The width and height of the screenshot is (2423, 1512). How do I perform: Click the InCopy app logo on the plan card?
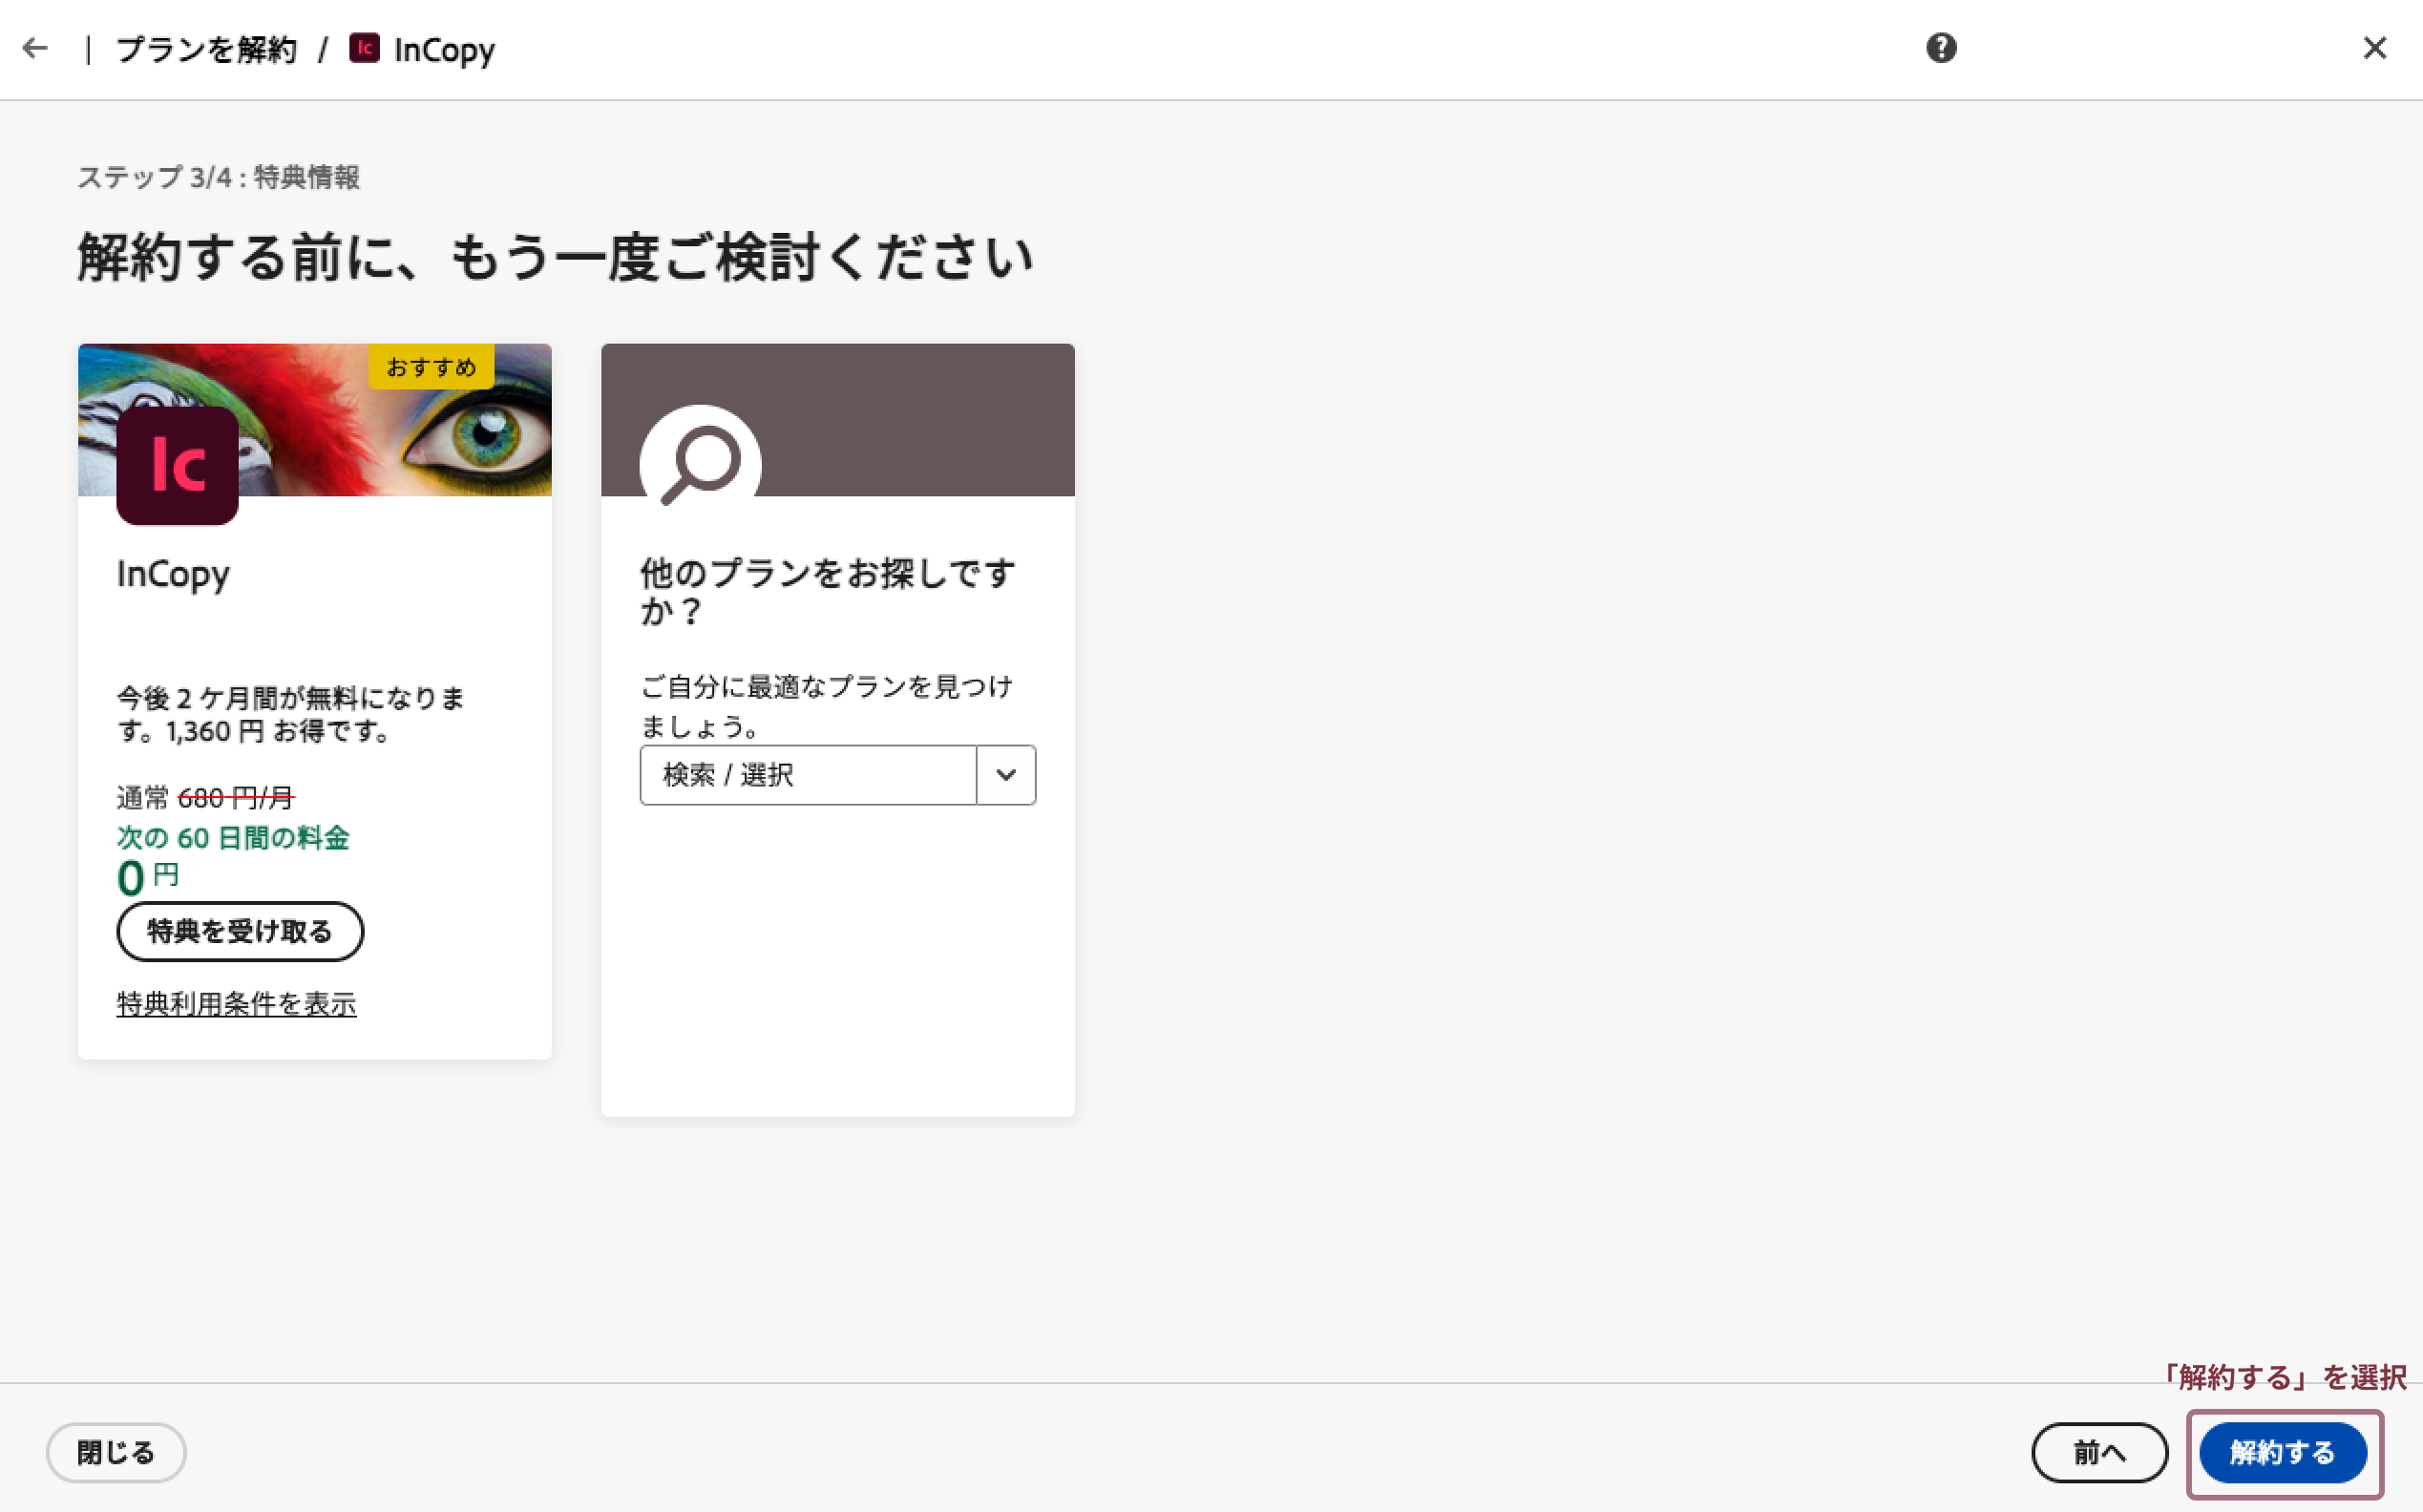tap(176, 465)
